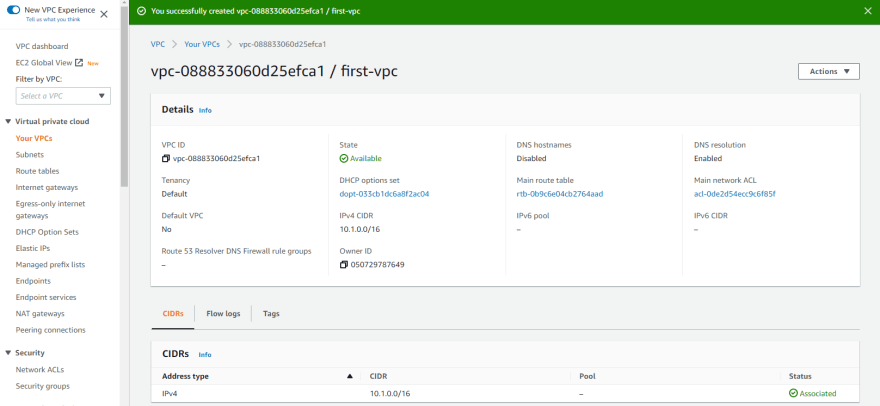Click the success checkmark icon in banner
The image size is (880, 406).
coord(141,11)
